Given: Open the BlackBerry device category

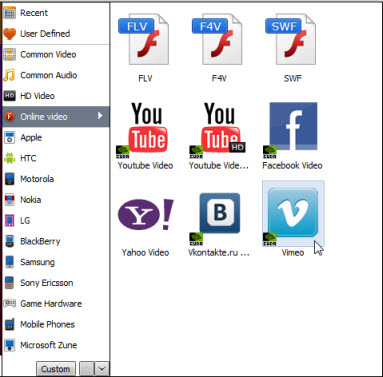Looking at the screenshot, I should [x=56, y=241].
